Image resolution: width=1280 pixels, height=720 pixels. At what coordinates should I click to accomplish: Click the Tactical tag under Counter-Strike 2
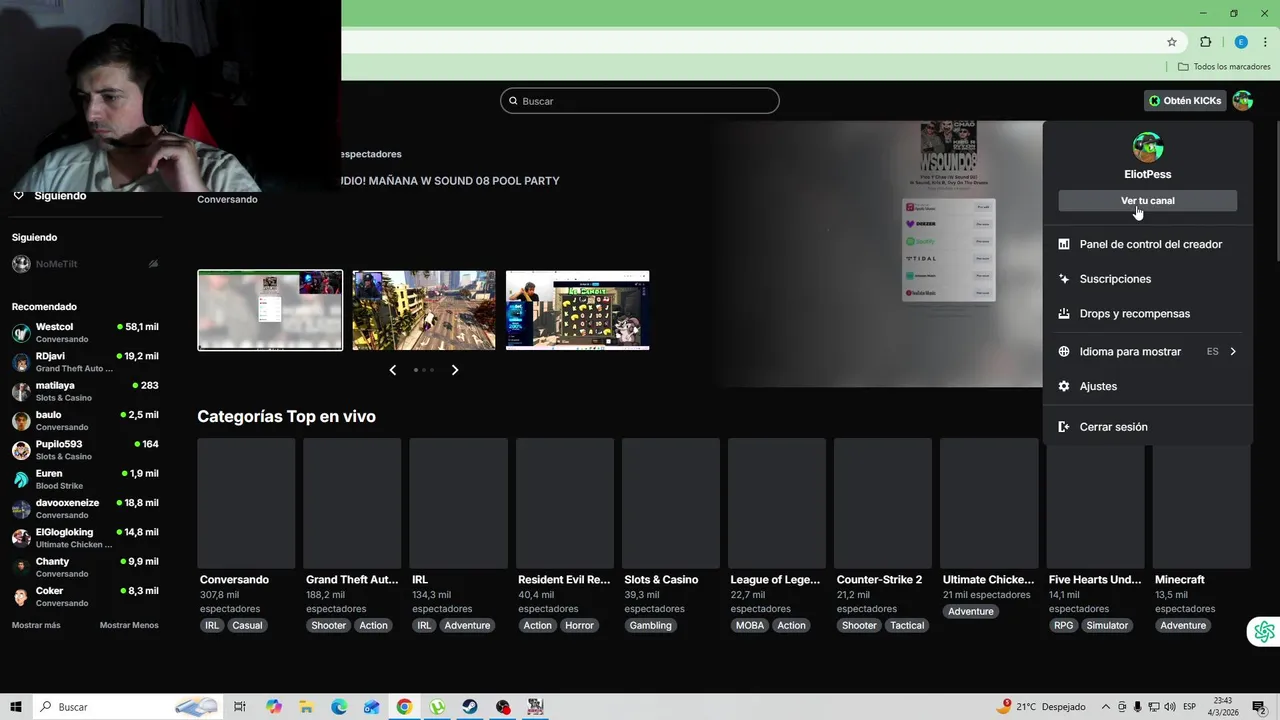point(907,626)
